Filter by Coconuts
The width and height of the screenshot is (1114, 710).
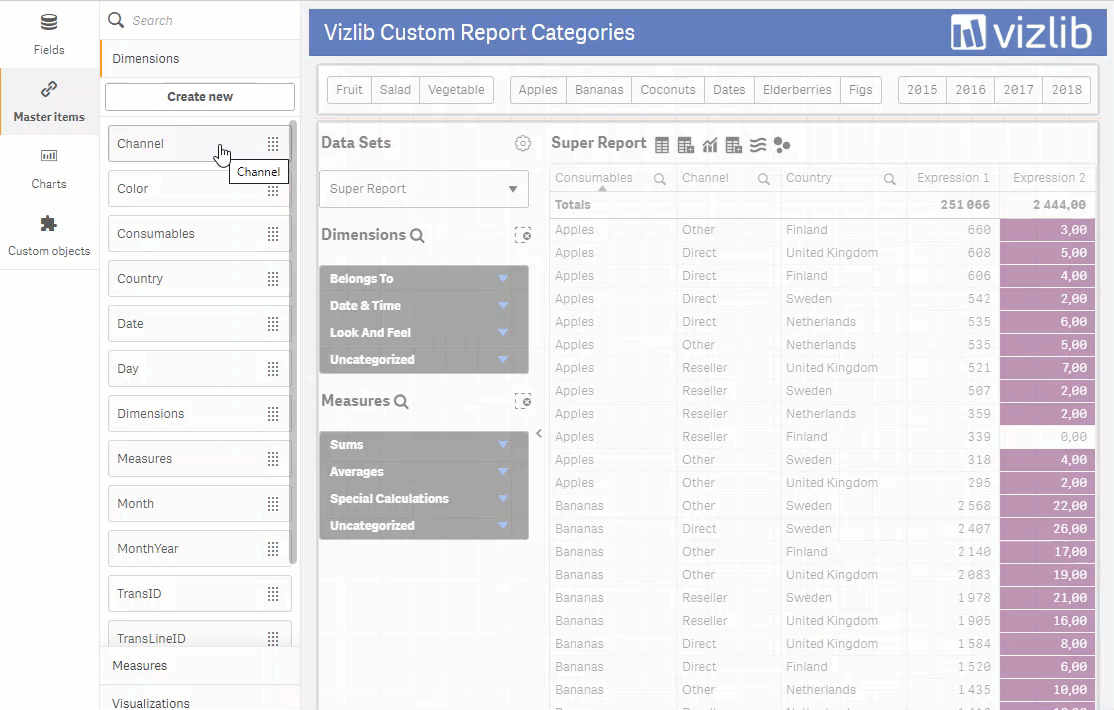668,90
